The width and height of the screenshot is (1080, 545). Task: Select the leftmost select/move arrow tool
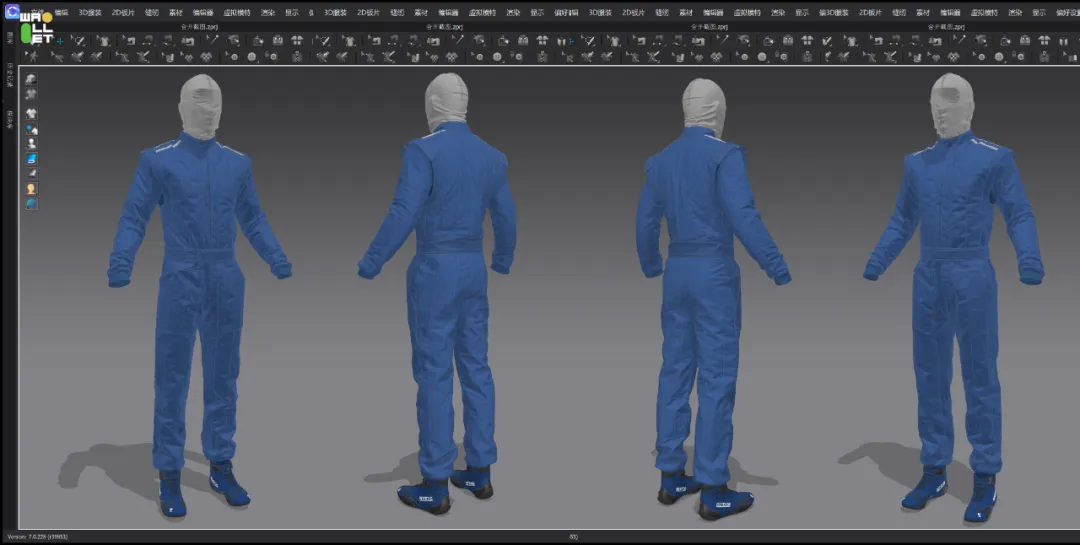click(x=78, y=41)
